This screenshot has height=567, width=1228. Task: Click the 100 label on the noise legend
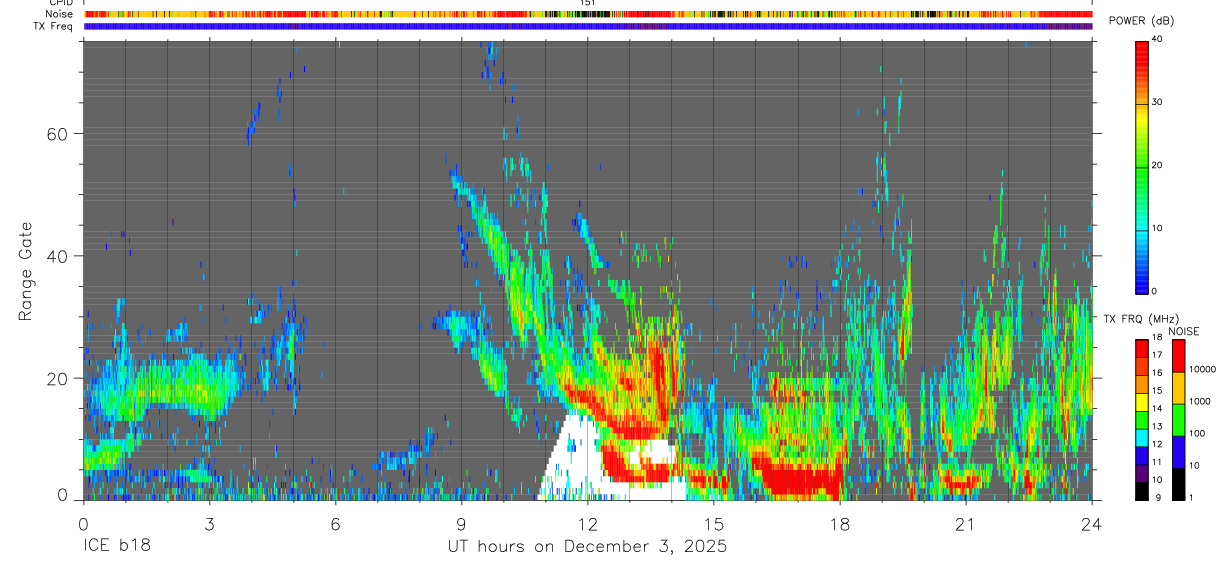(1197, 433)
